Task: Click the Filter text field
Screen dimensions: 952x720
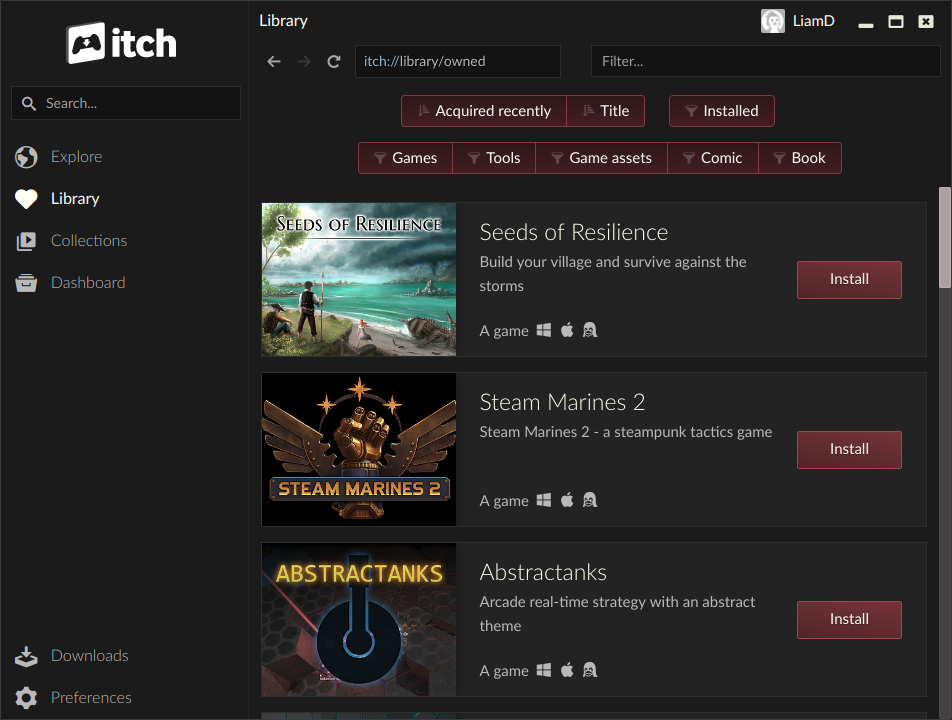Action: pyautogui.click(x=766, y=61)
